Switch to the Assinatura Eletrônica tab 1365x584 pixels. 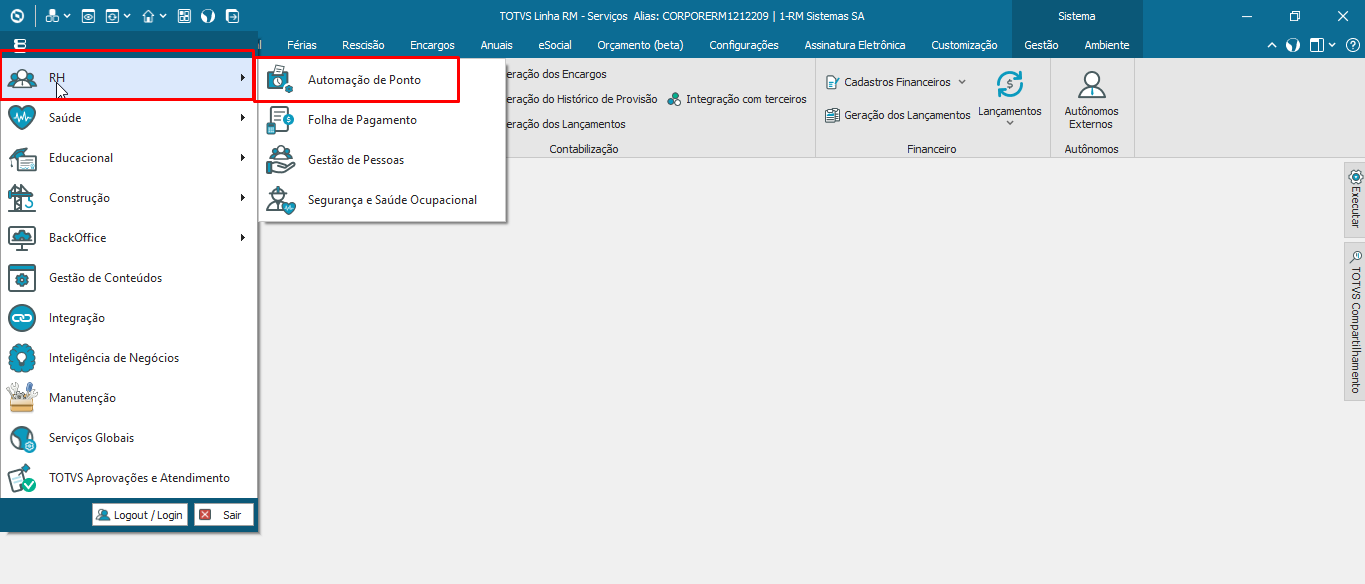click(855, 45)
